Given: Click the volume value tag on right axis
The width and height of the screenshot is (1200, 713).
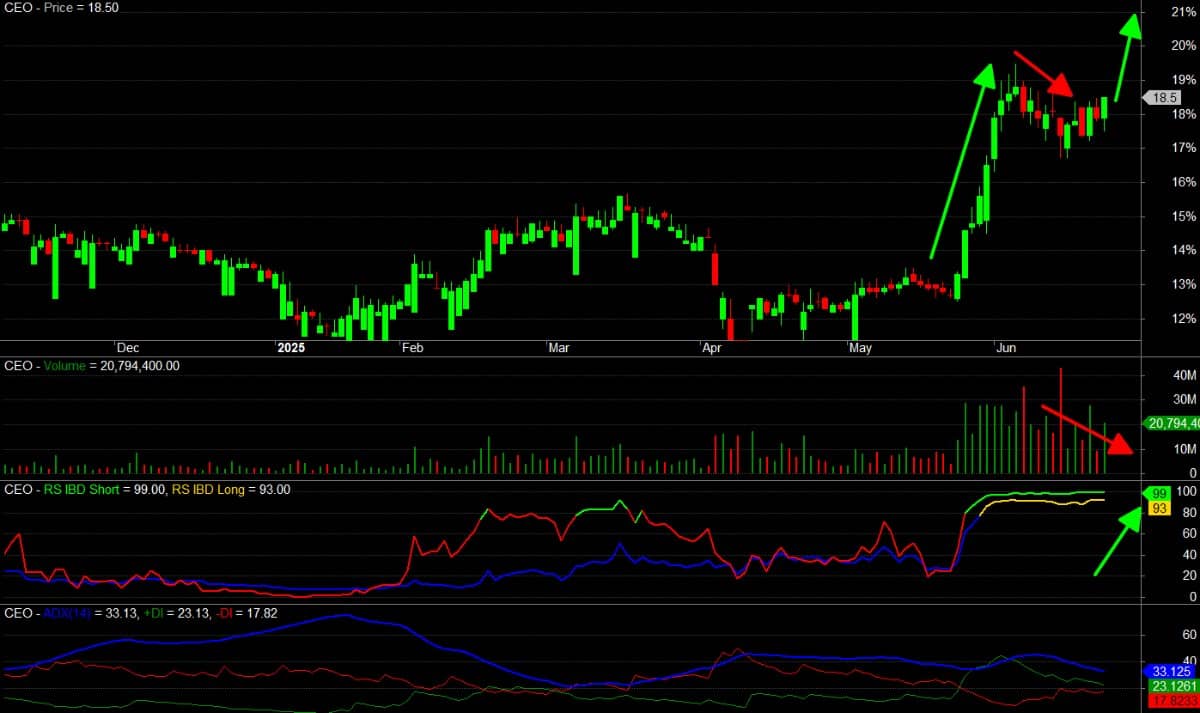Looking at the screenshot, I should tap(1168, 424).
